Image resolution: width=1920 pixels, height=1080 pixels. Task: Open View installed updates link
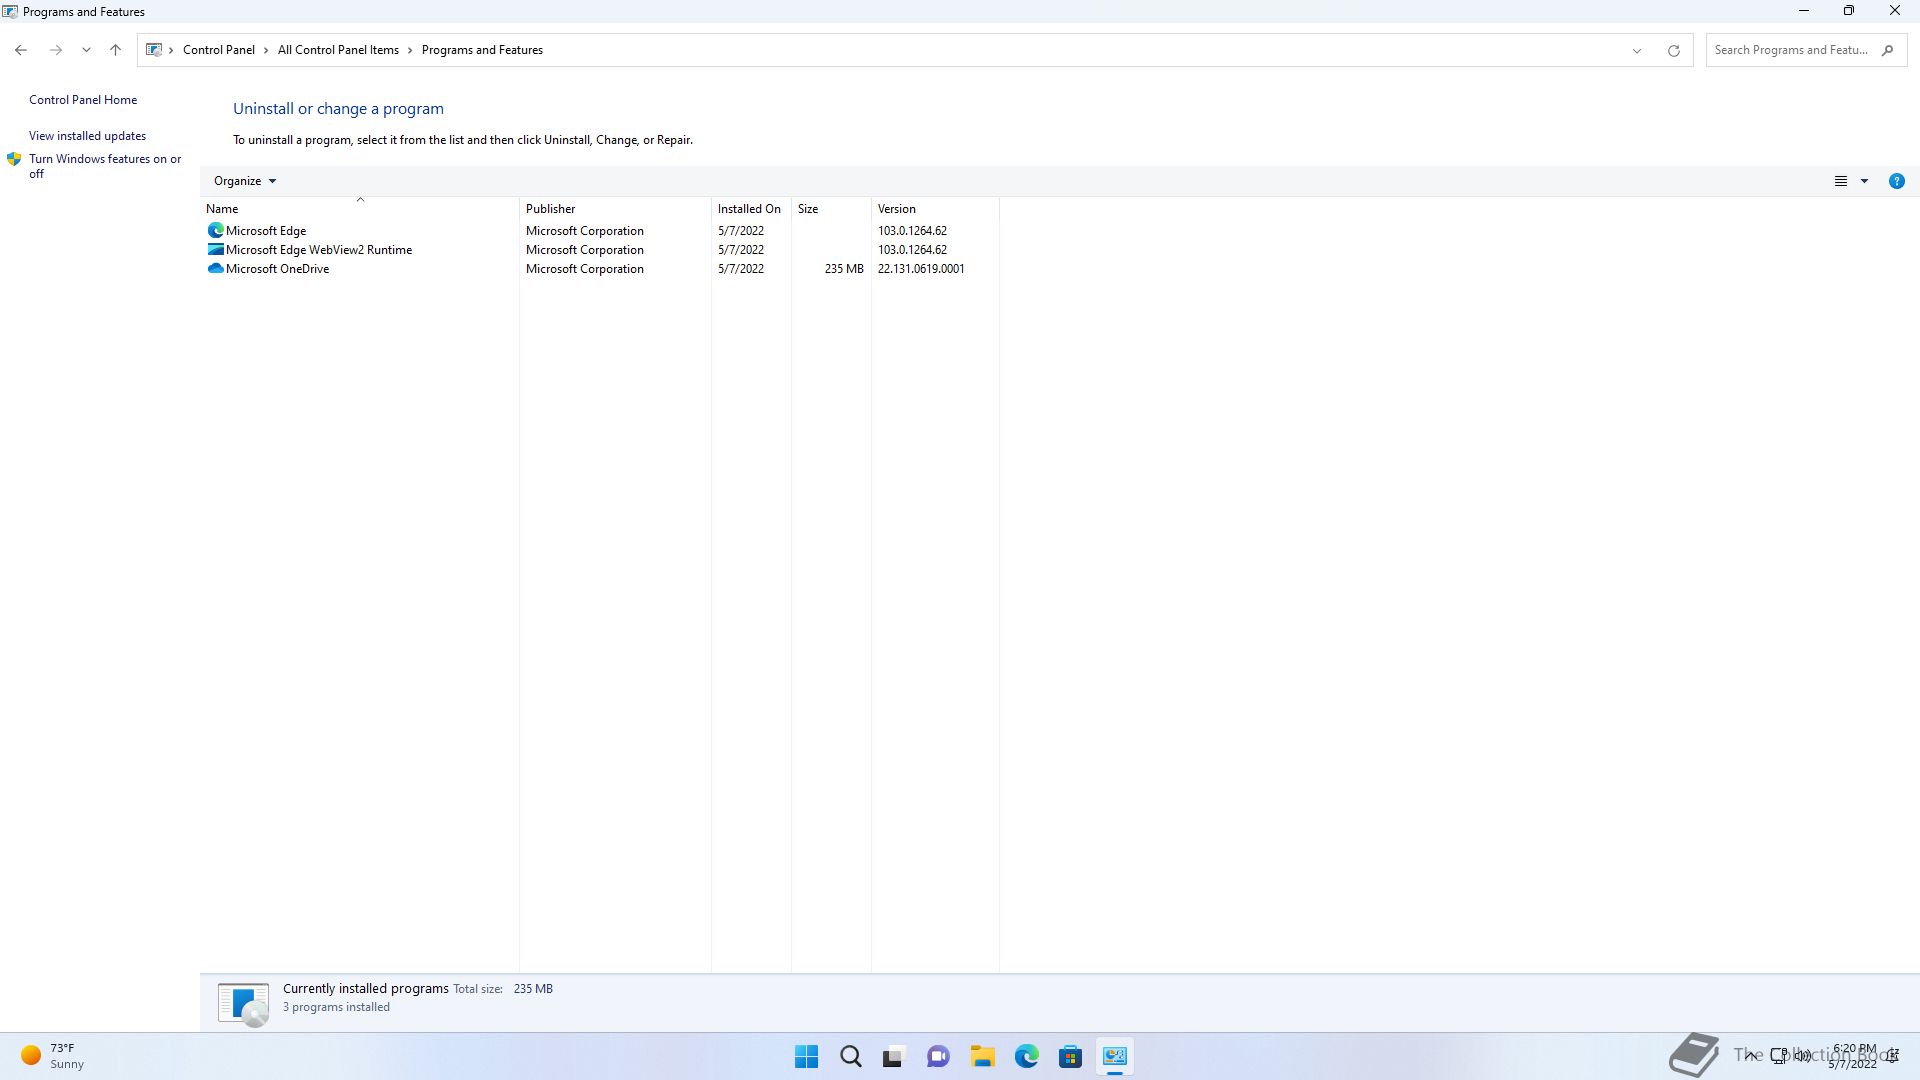tap(87, 136)
